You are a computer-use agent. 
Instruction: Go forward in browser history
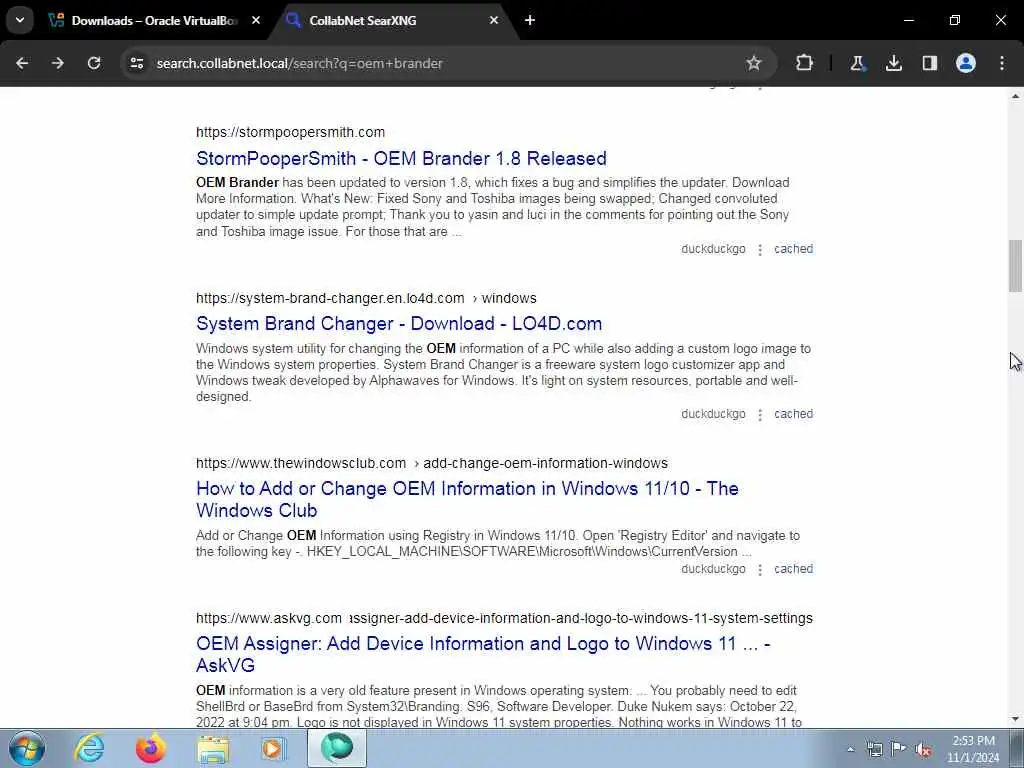58,63
